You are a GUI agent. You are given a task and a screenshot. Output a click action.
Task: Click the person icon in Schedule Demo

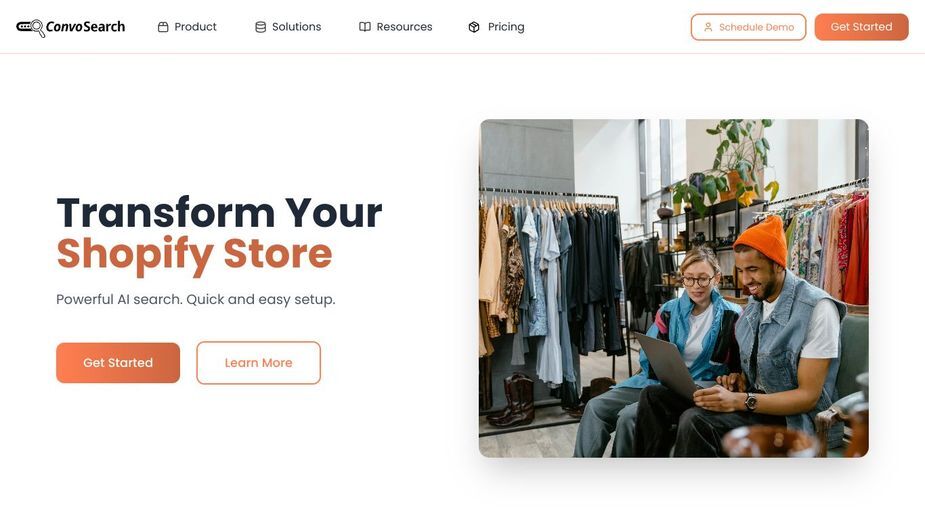click(708, 27)
